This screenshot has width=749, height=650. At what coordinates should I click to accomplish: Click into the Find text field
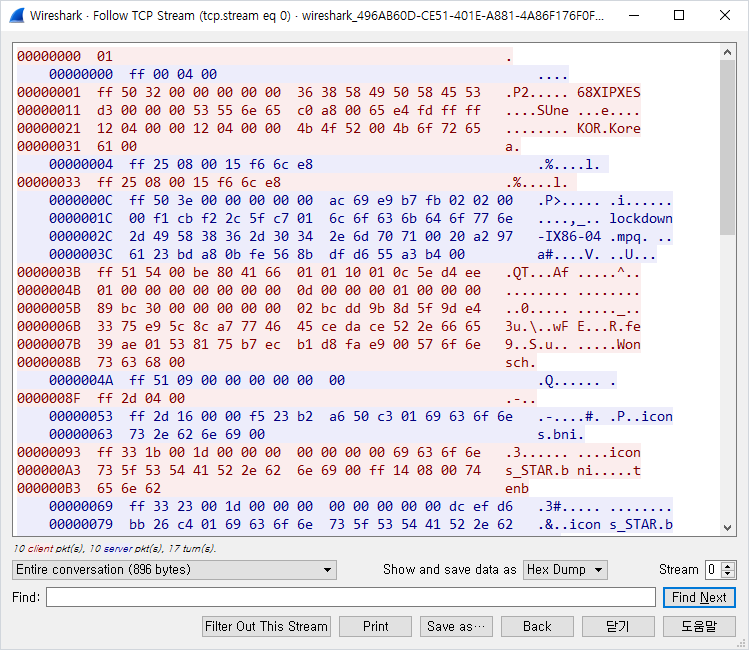click(351, 597)
